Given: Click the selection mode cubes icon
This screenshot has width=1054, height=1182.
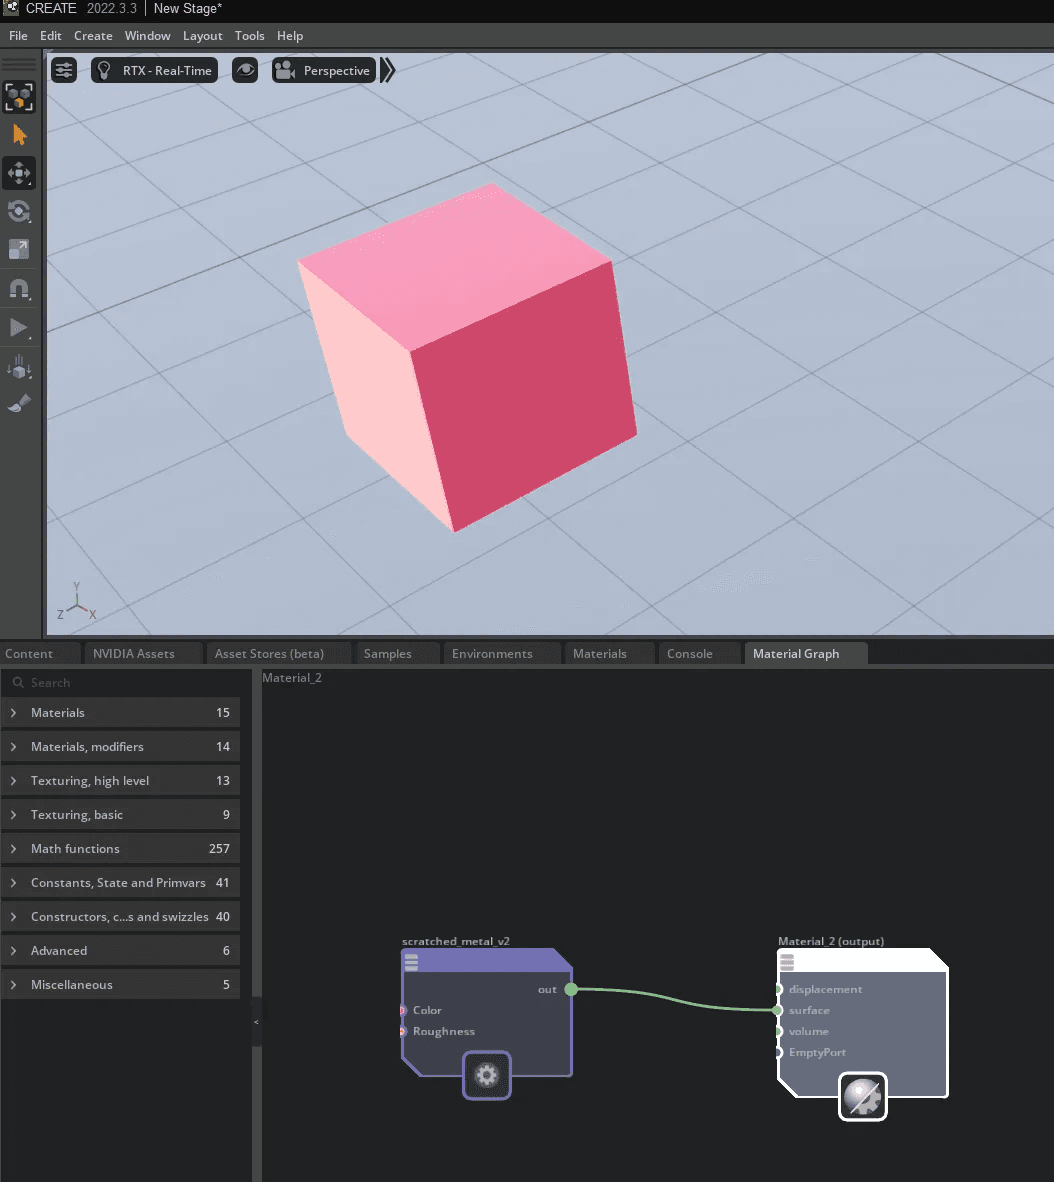Looking at the screenshot, I should click(19, 97).
